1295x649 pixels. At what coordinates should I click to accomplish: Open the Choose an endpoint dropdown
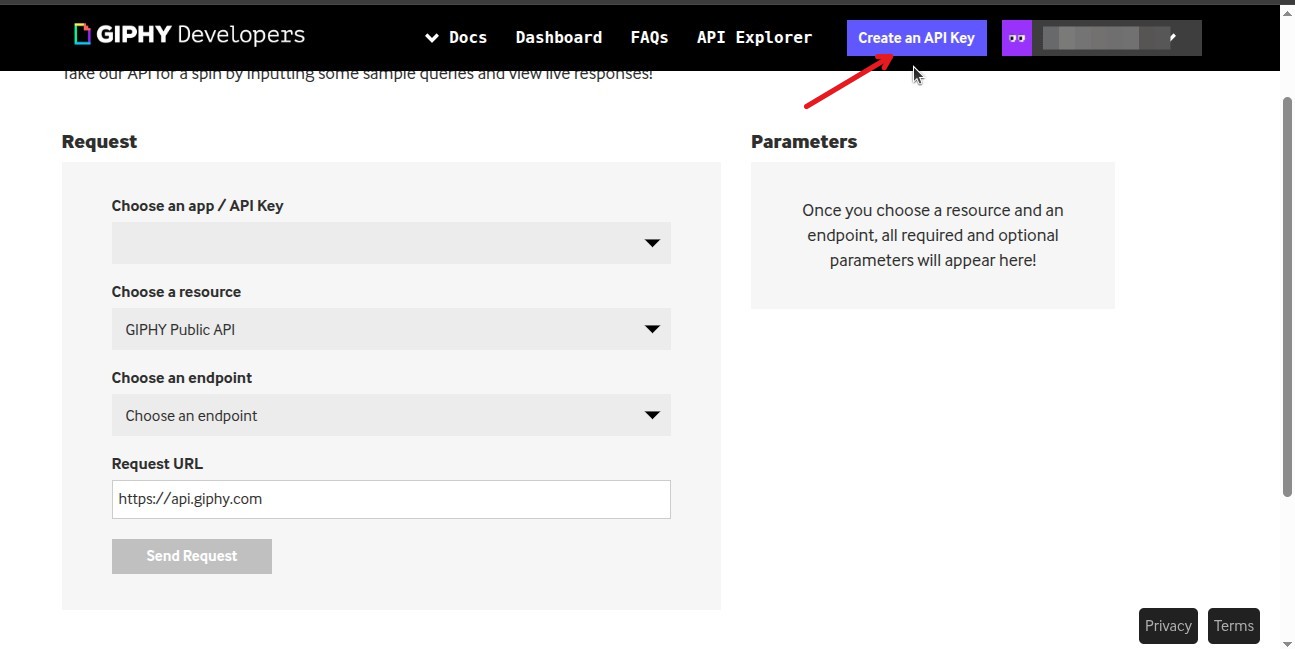click(x=390, y=415)
